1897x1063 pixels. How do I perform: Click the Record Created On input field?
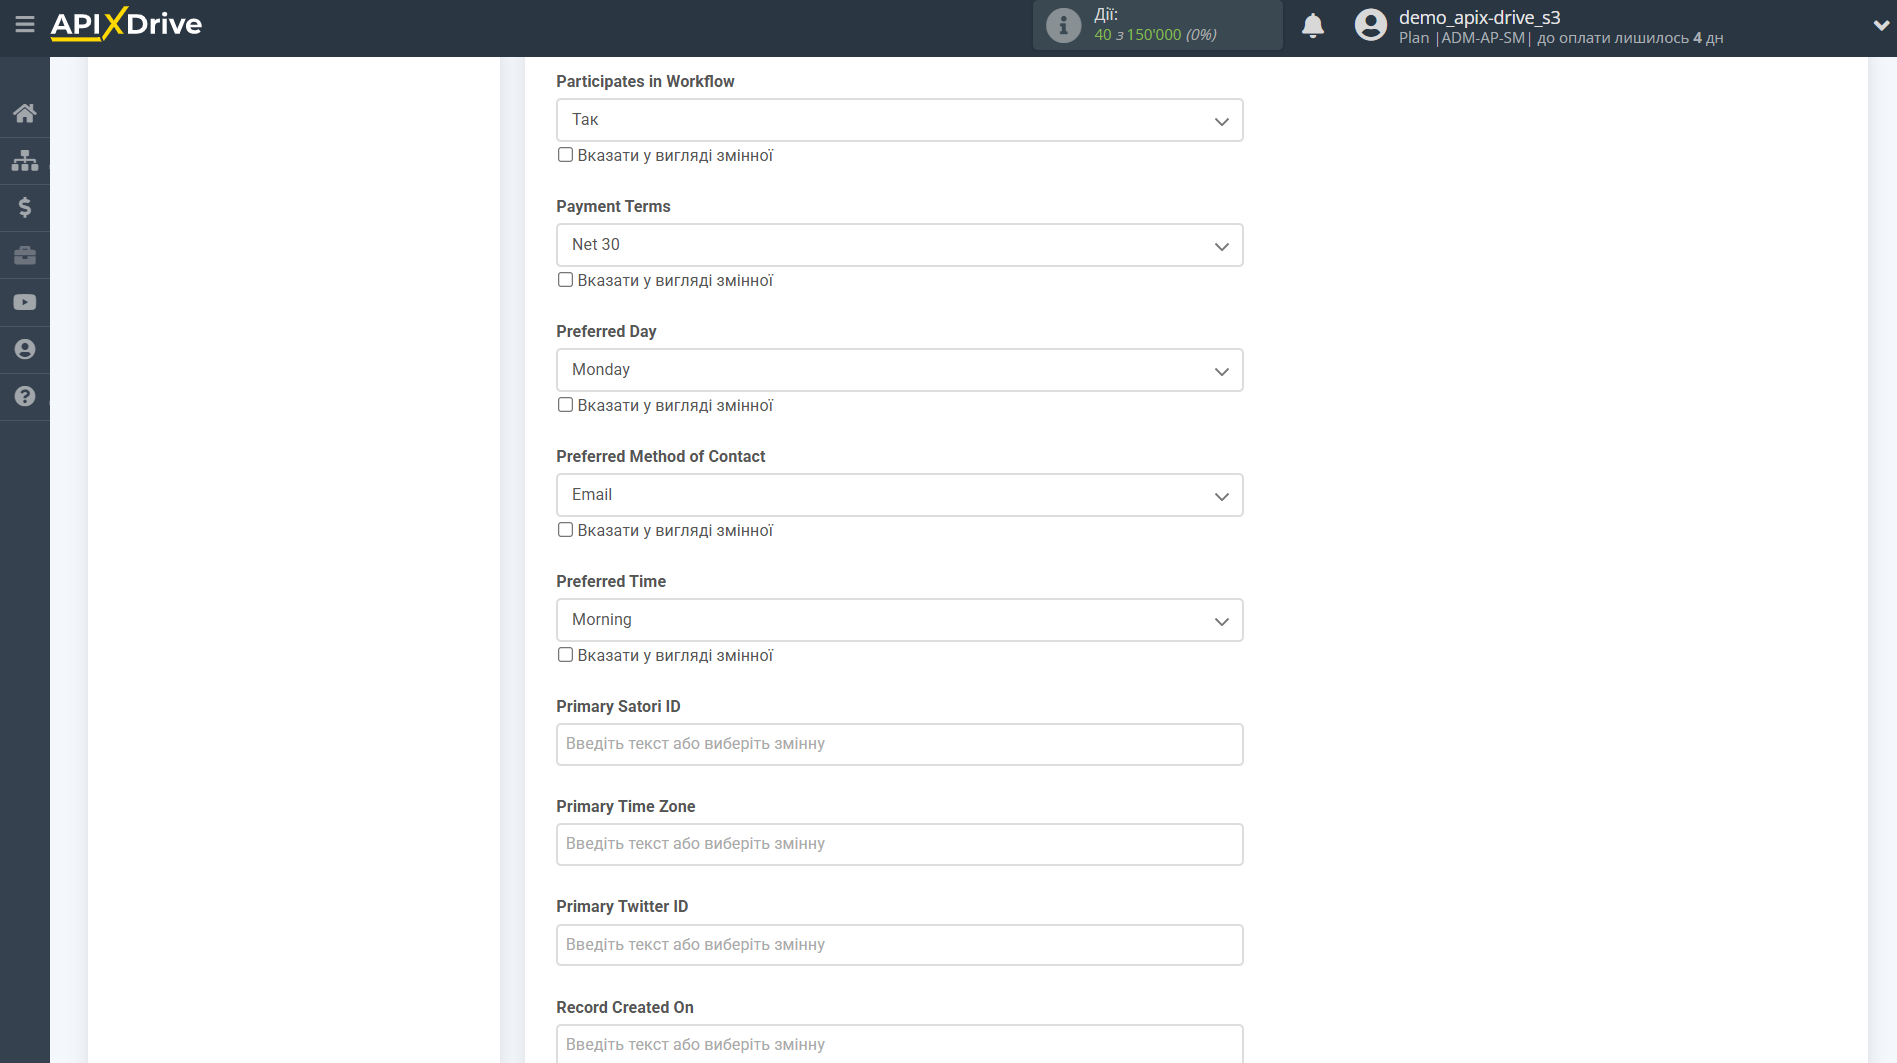(899, 1043)
